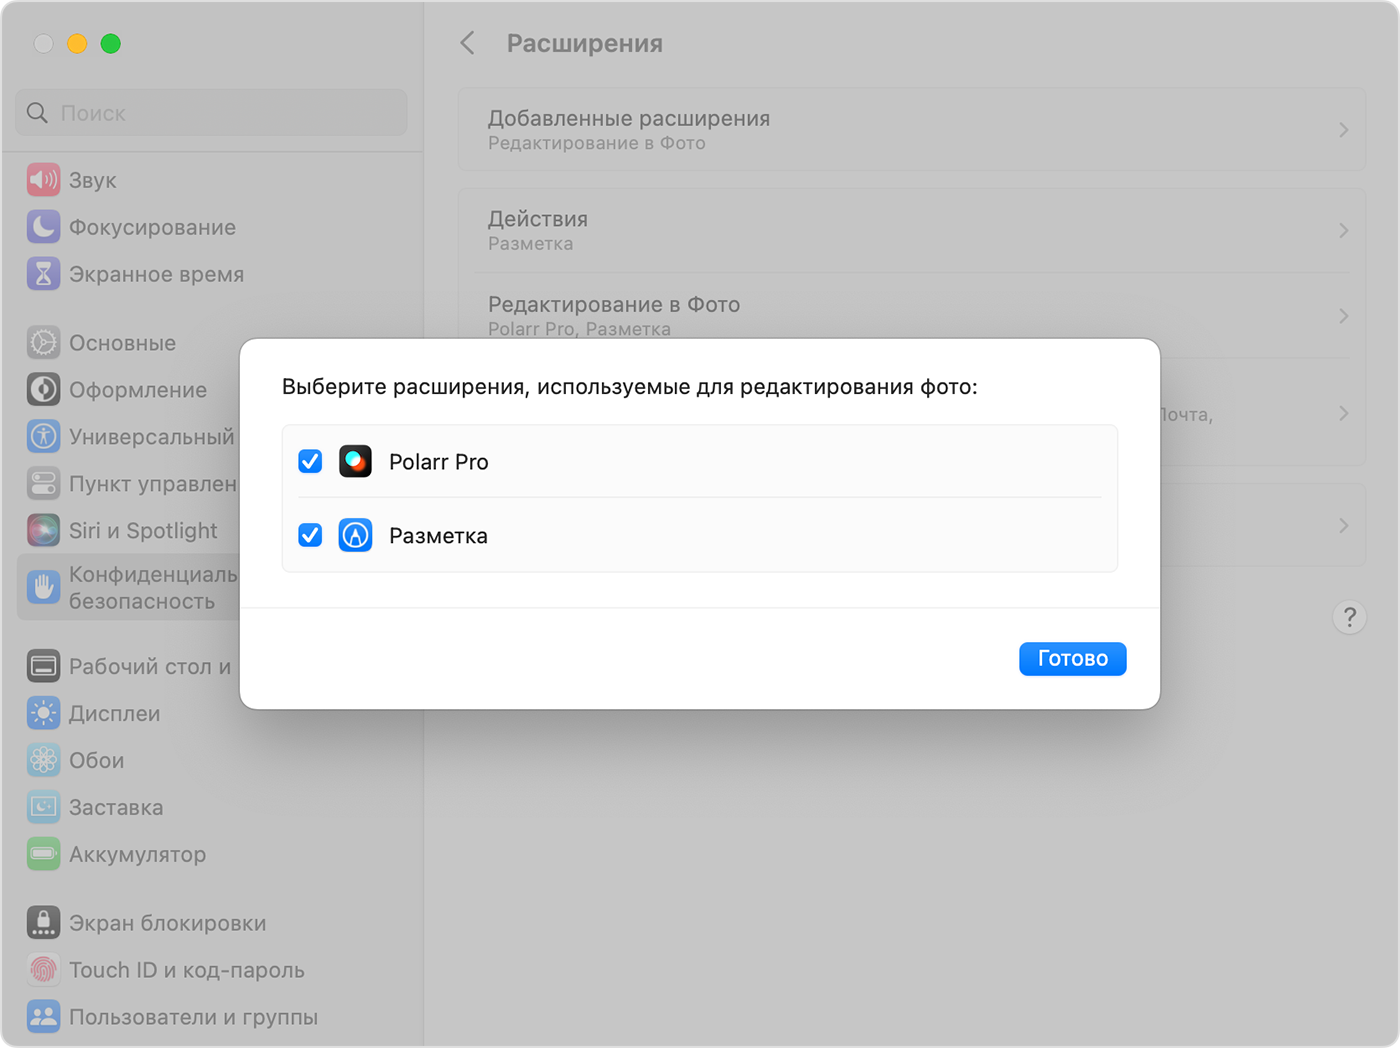Viewport: 1400px width, 1048px height.
Task: Open Пользователи и группы icon
Action: [43, 1017]
